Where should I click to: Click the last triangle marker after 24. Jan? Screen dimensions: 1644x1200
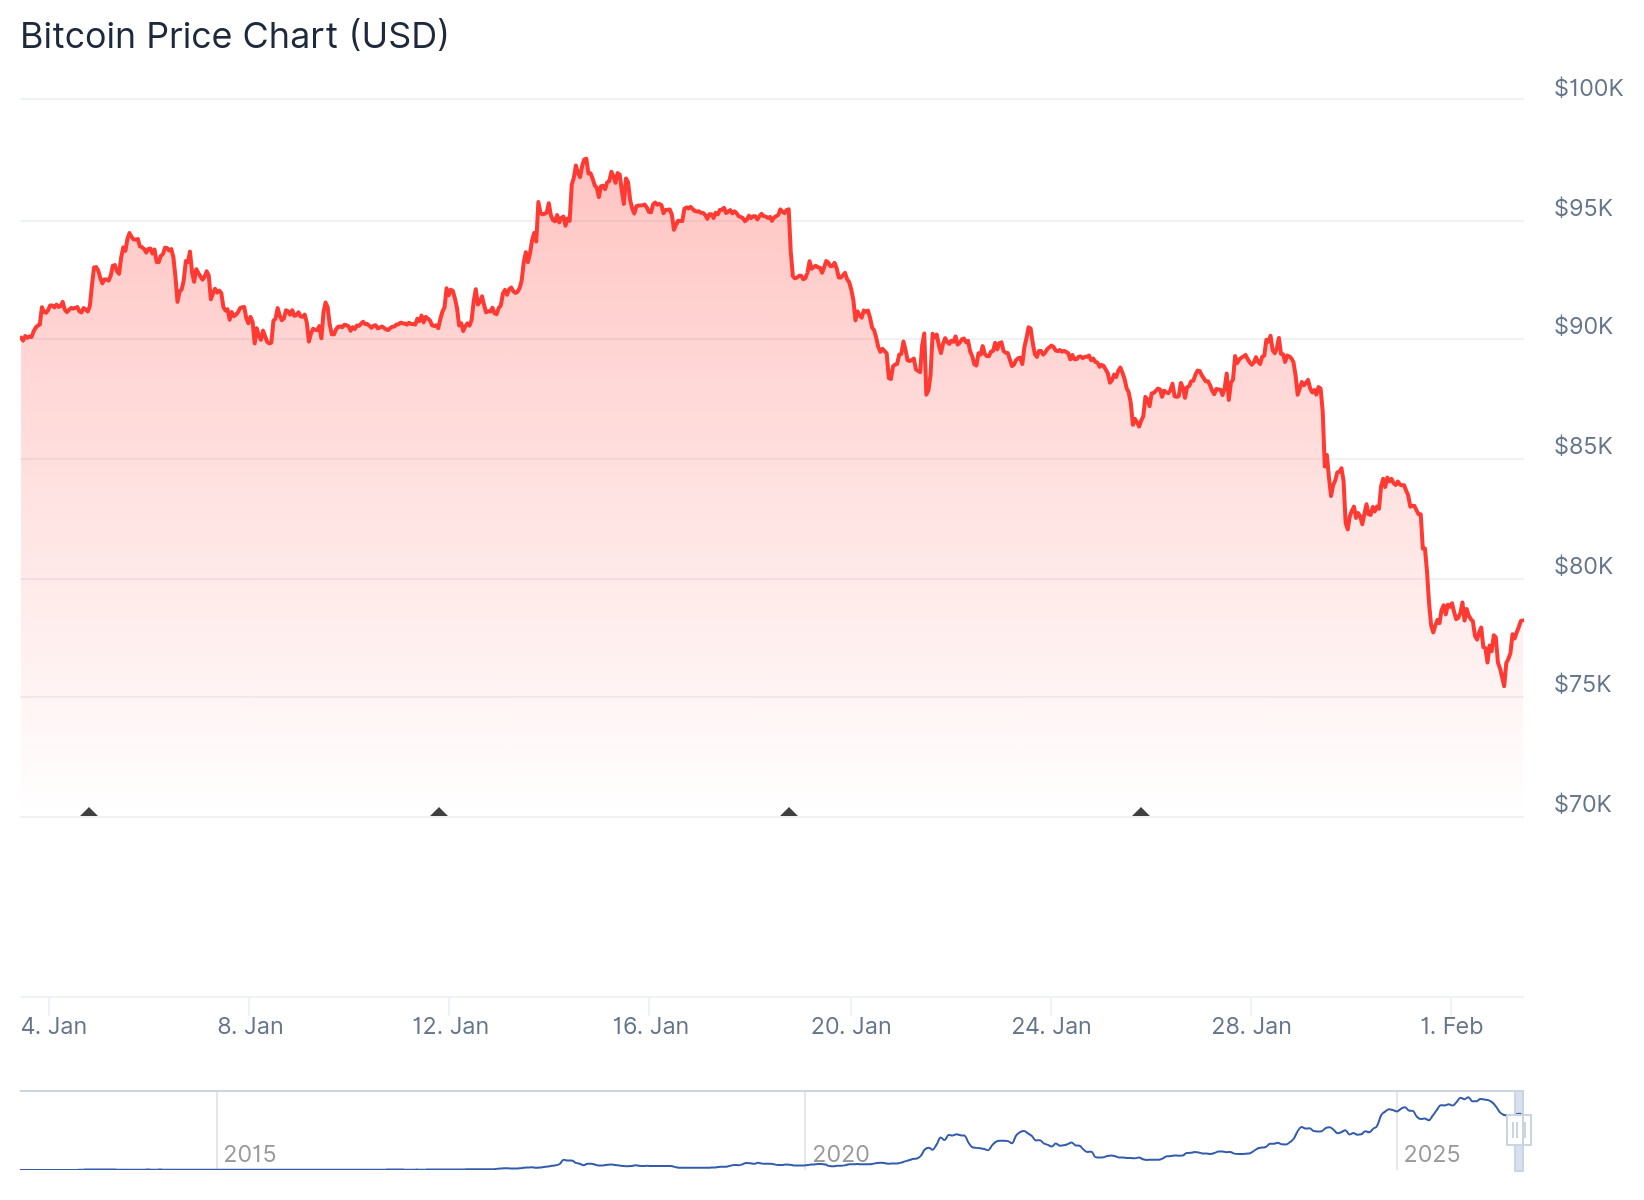pyautogui.click(x=1141, y=812)
